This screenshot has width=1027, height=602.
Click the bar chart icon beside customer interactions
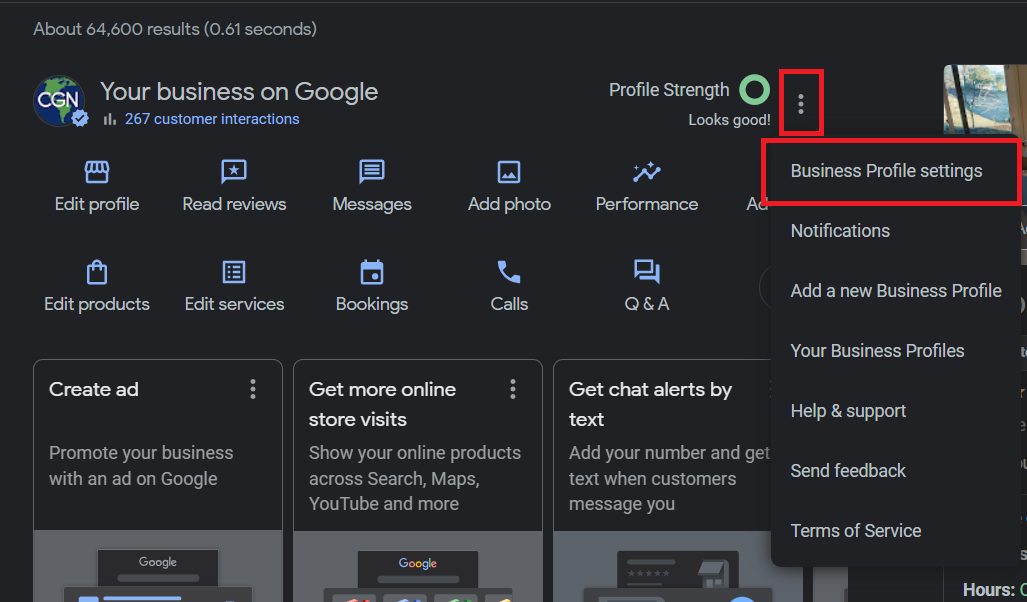tap(110, 119)
